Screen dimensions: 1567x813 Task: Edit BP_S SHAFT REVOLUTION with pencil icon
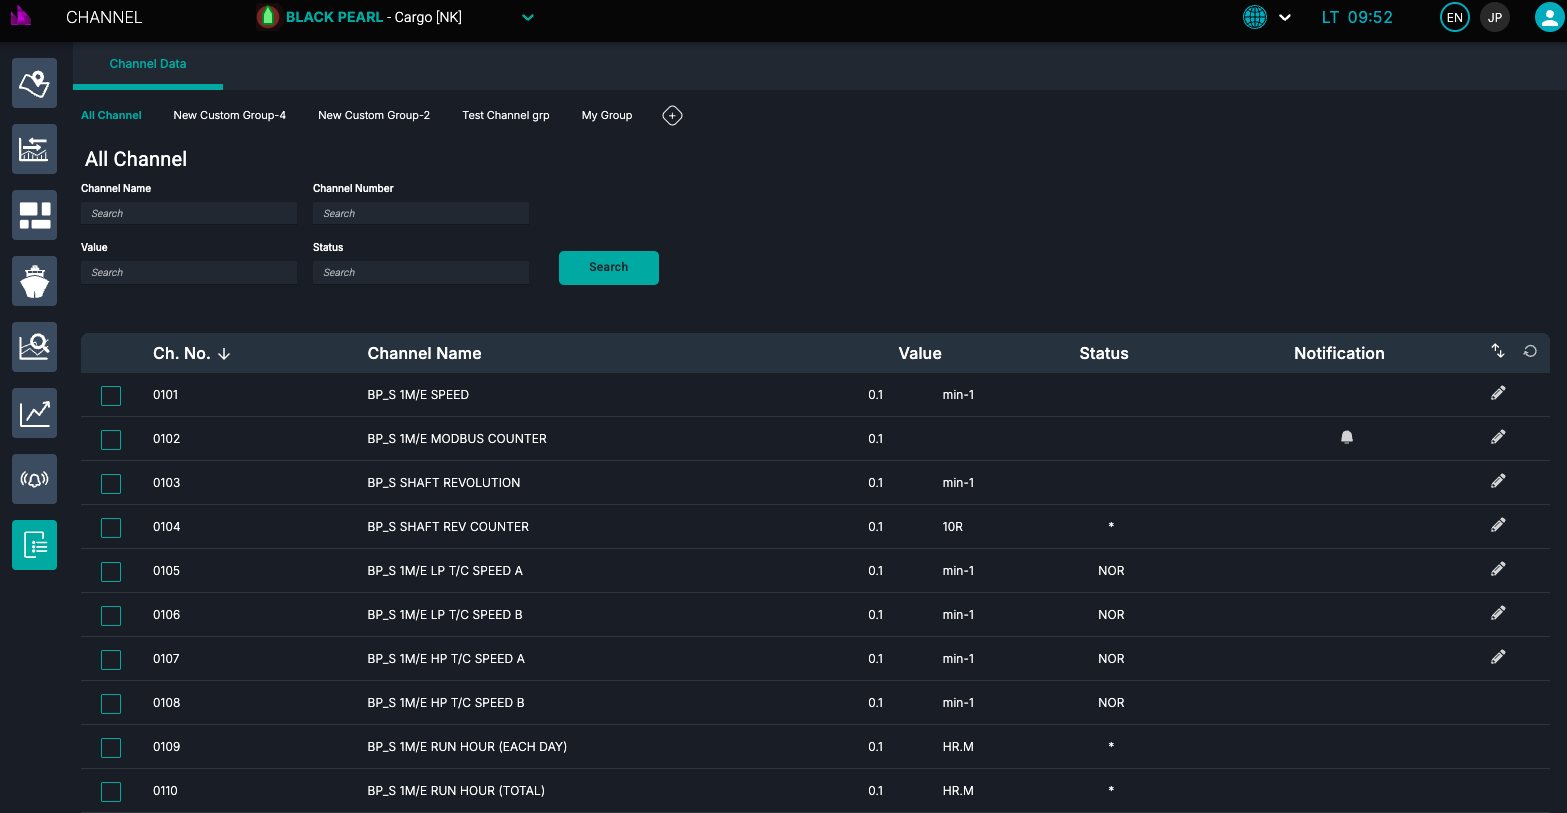coord(1498,481)
